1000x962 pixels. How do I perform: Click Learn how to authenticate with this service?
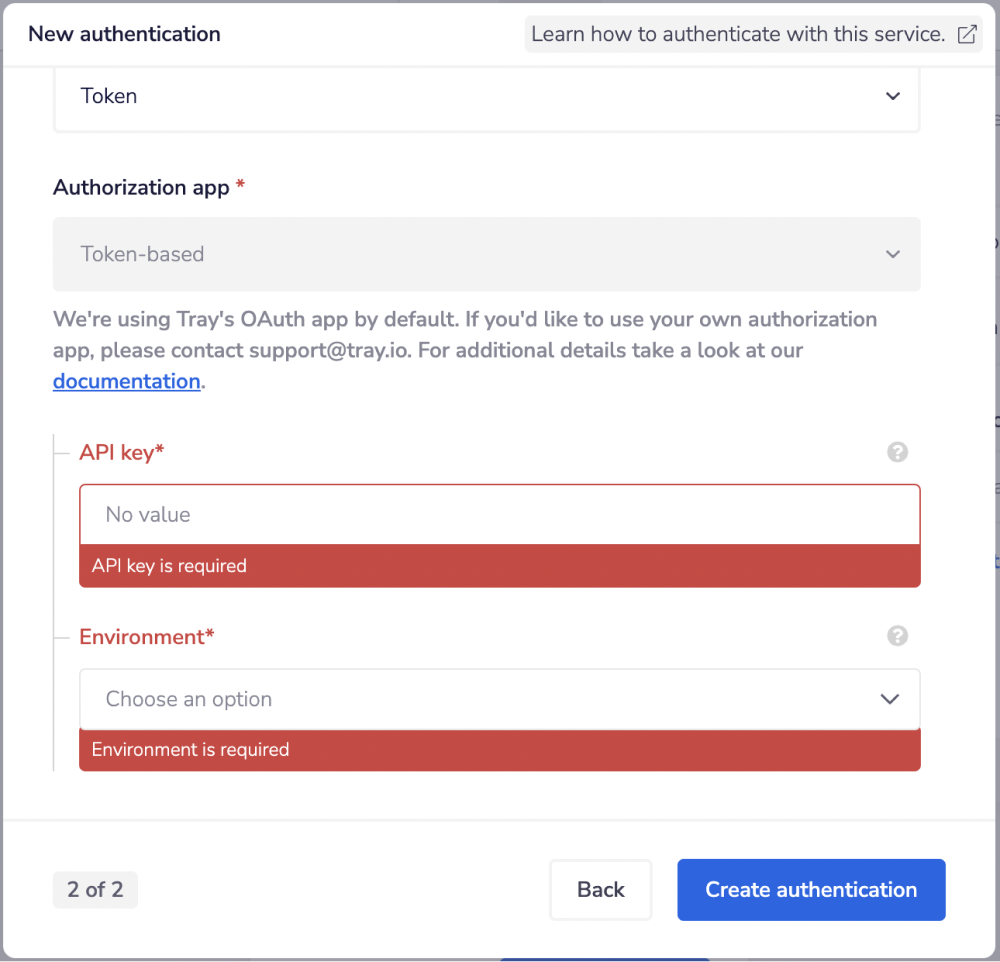click(740, 33)
